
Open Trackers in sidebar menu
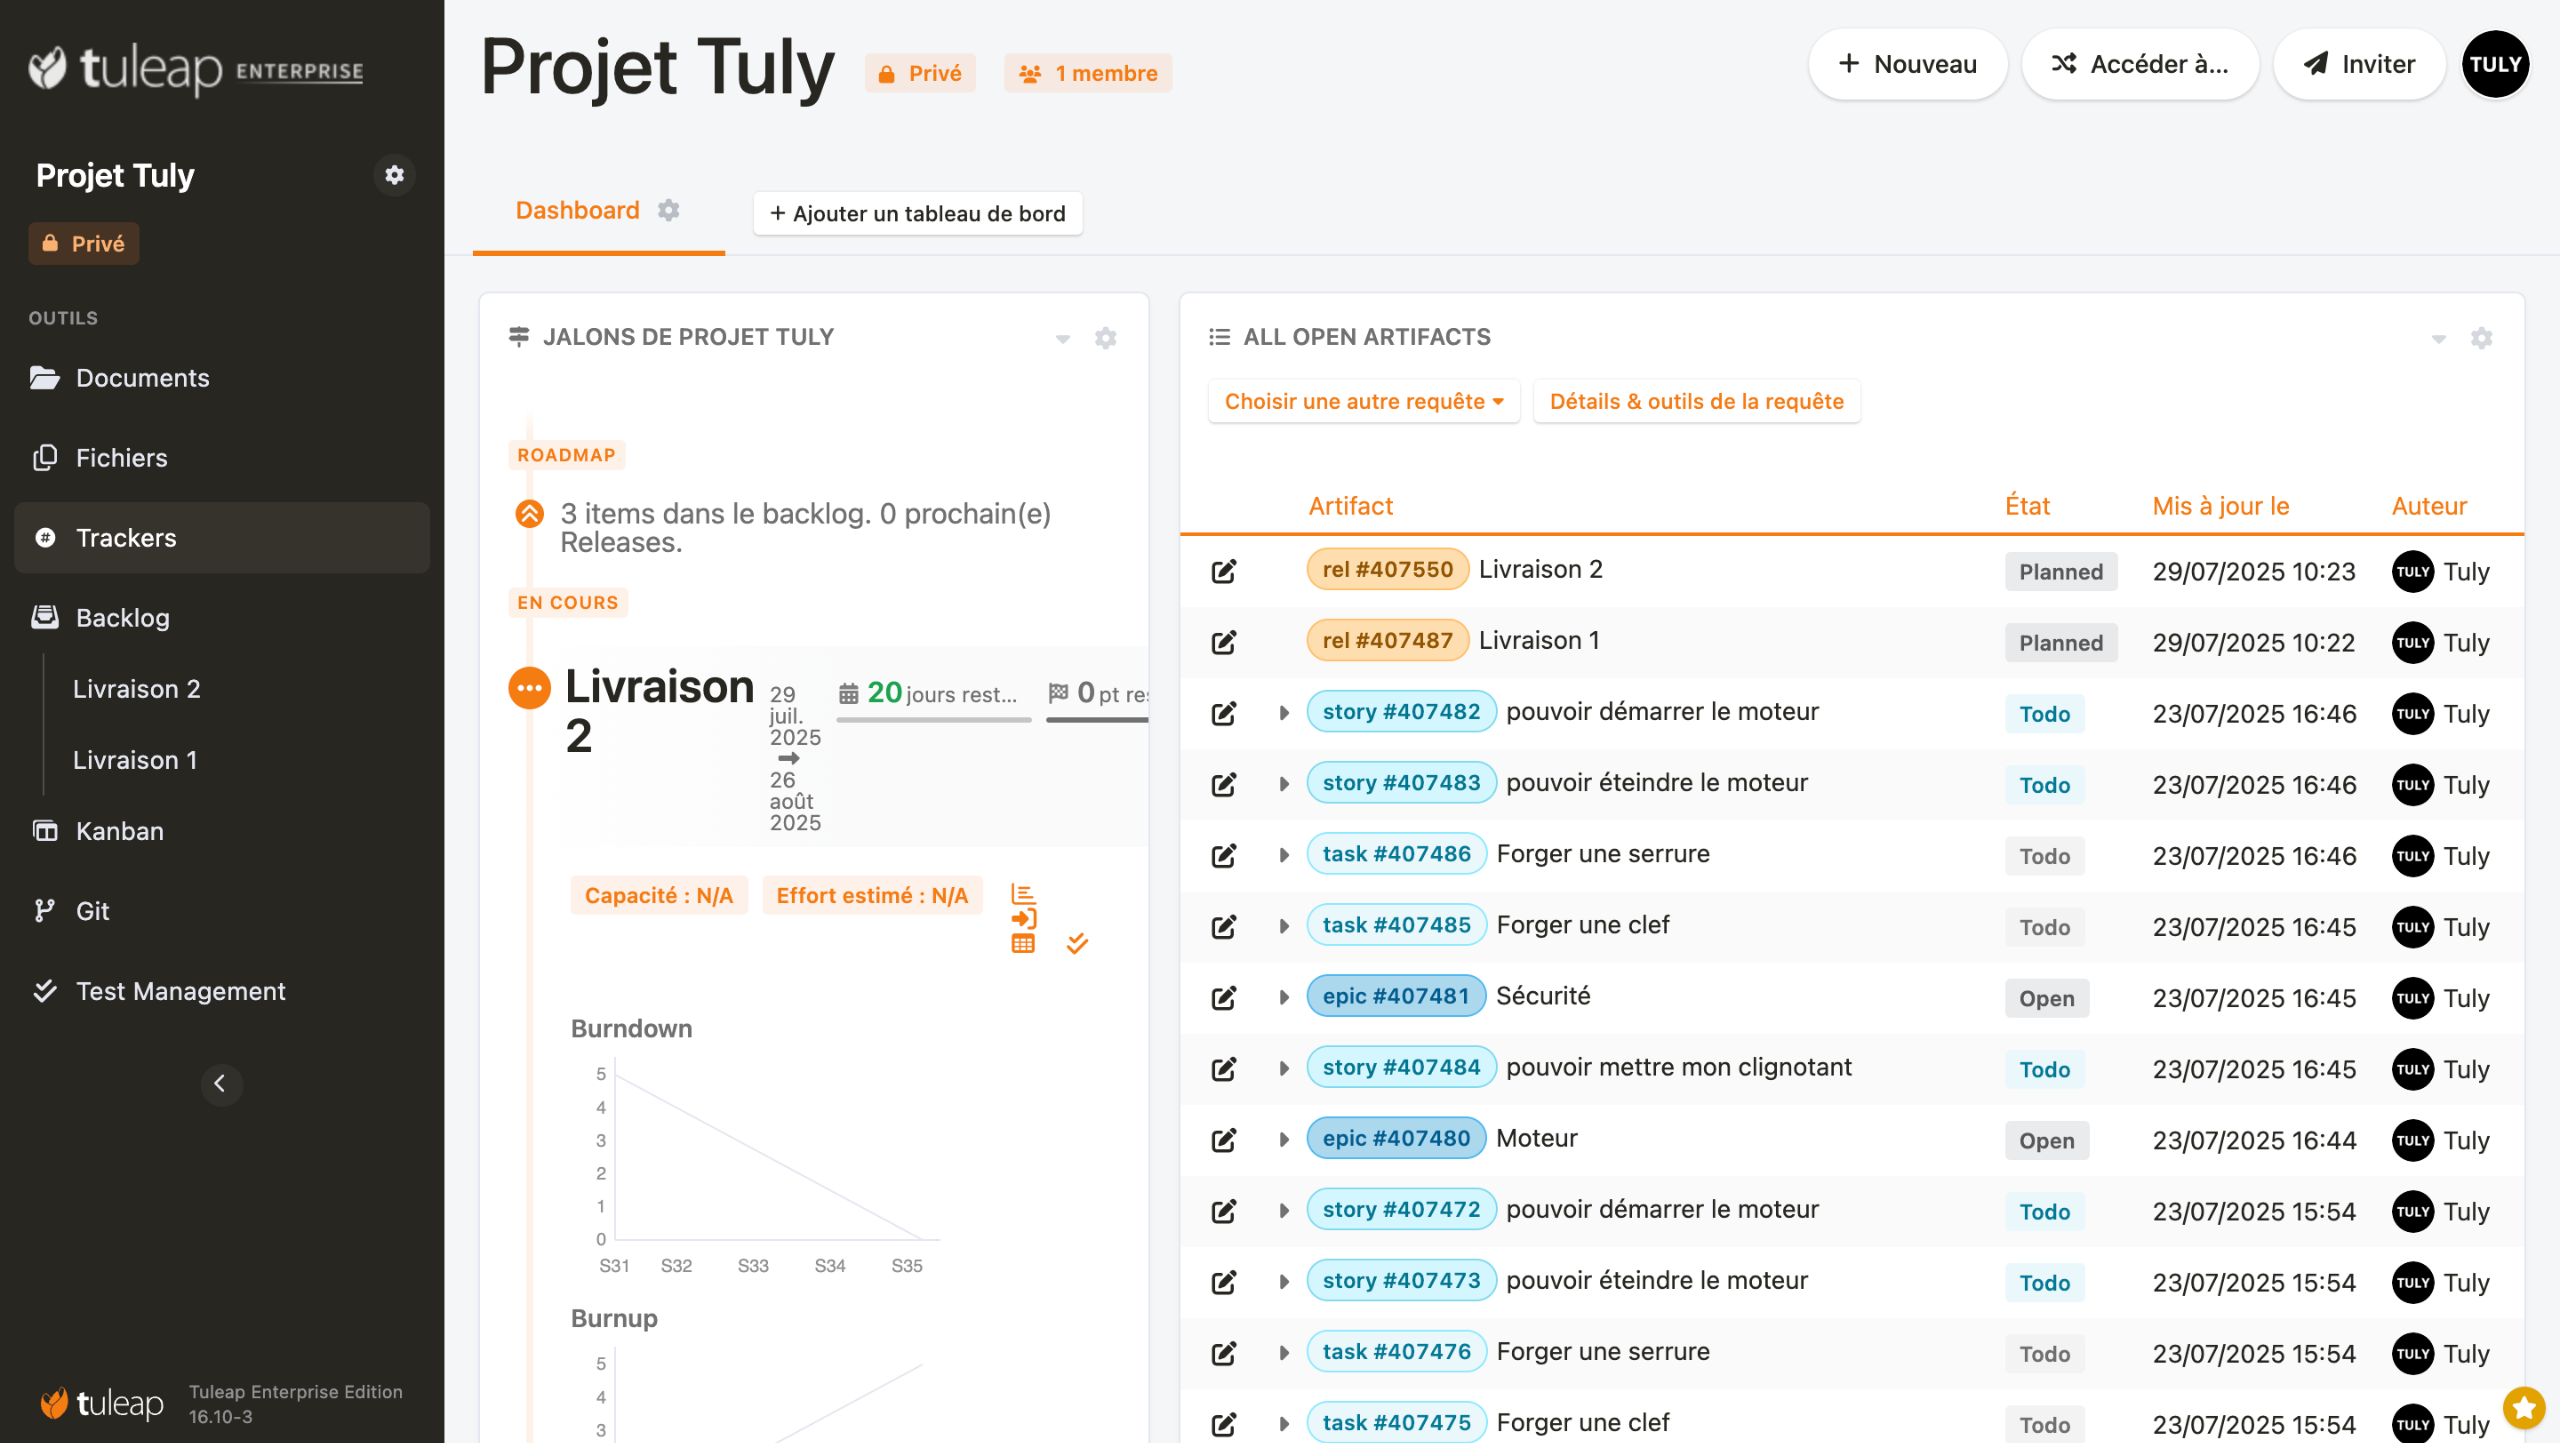pyautogui.click(x=125, y=538)
